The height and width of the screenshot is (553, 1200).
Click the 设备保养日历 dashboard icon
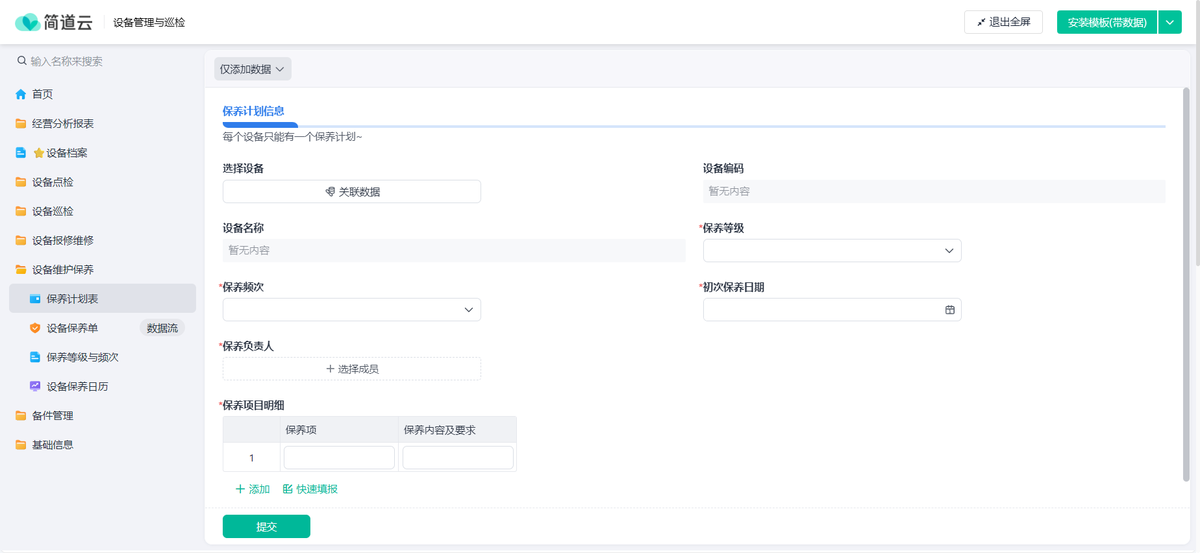click(x=35, y=386)
